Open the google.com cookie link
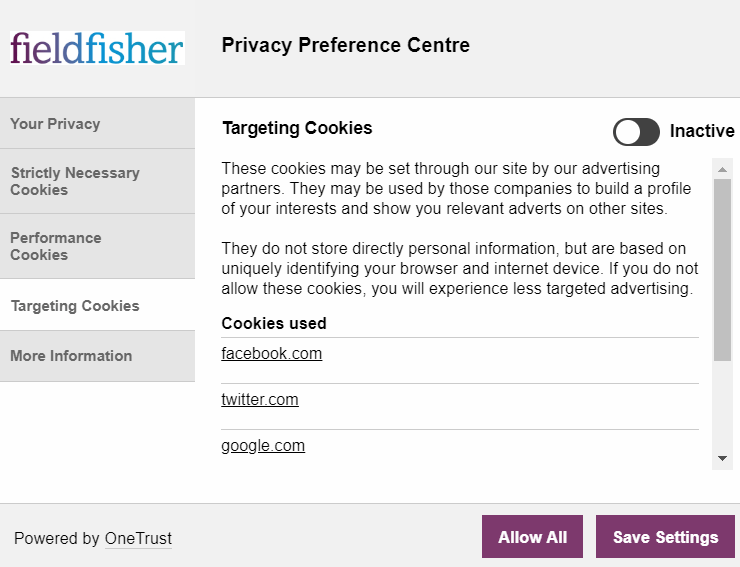Image resolution: width=740 pixels, height=567 pixels. (x=263, y=446)
